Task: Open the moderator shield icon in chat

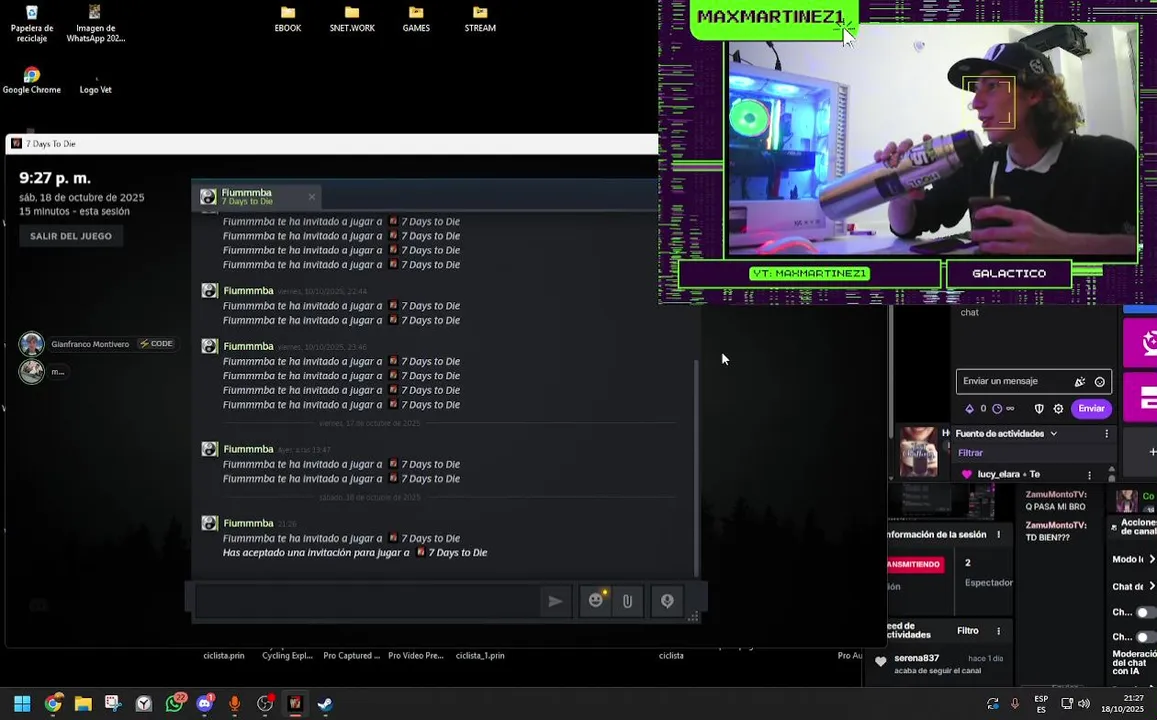Action: click(1039, 409)
